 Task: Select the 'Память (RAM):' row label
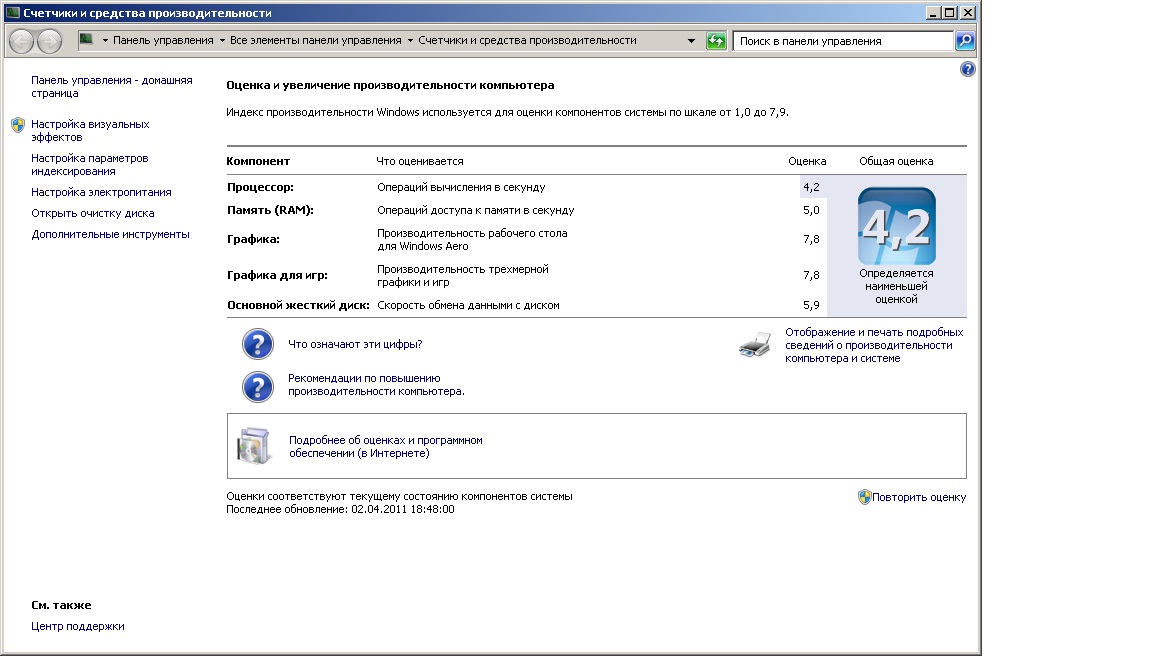pyautogui.click(x=270, y=210)
